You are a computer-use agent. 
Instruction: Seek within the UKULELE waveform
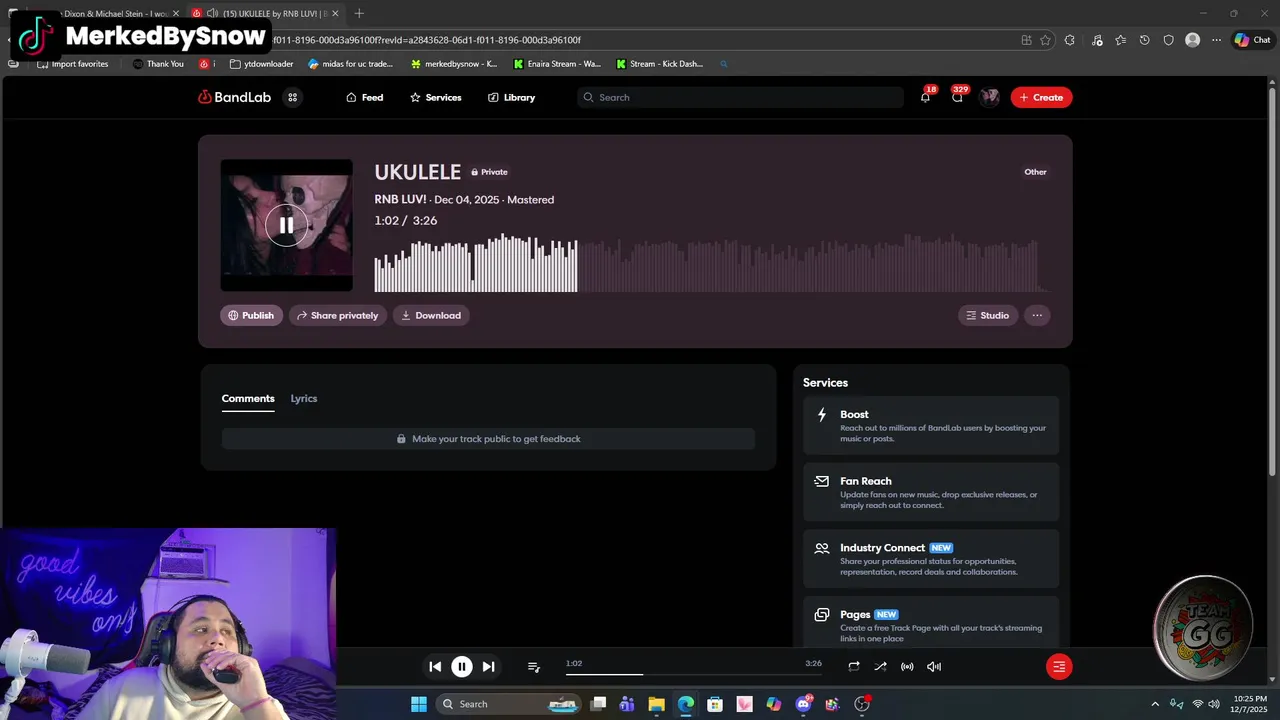pos(711,263)
